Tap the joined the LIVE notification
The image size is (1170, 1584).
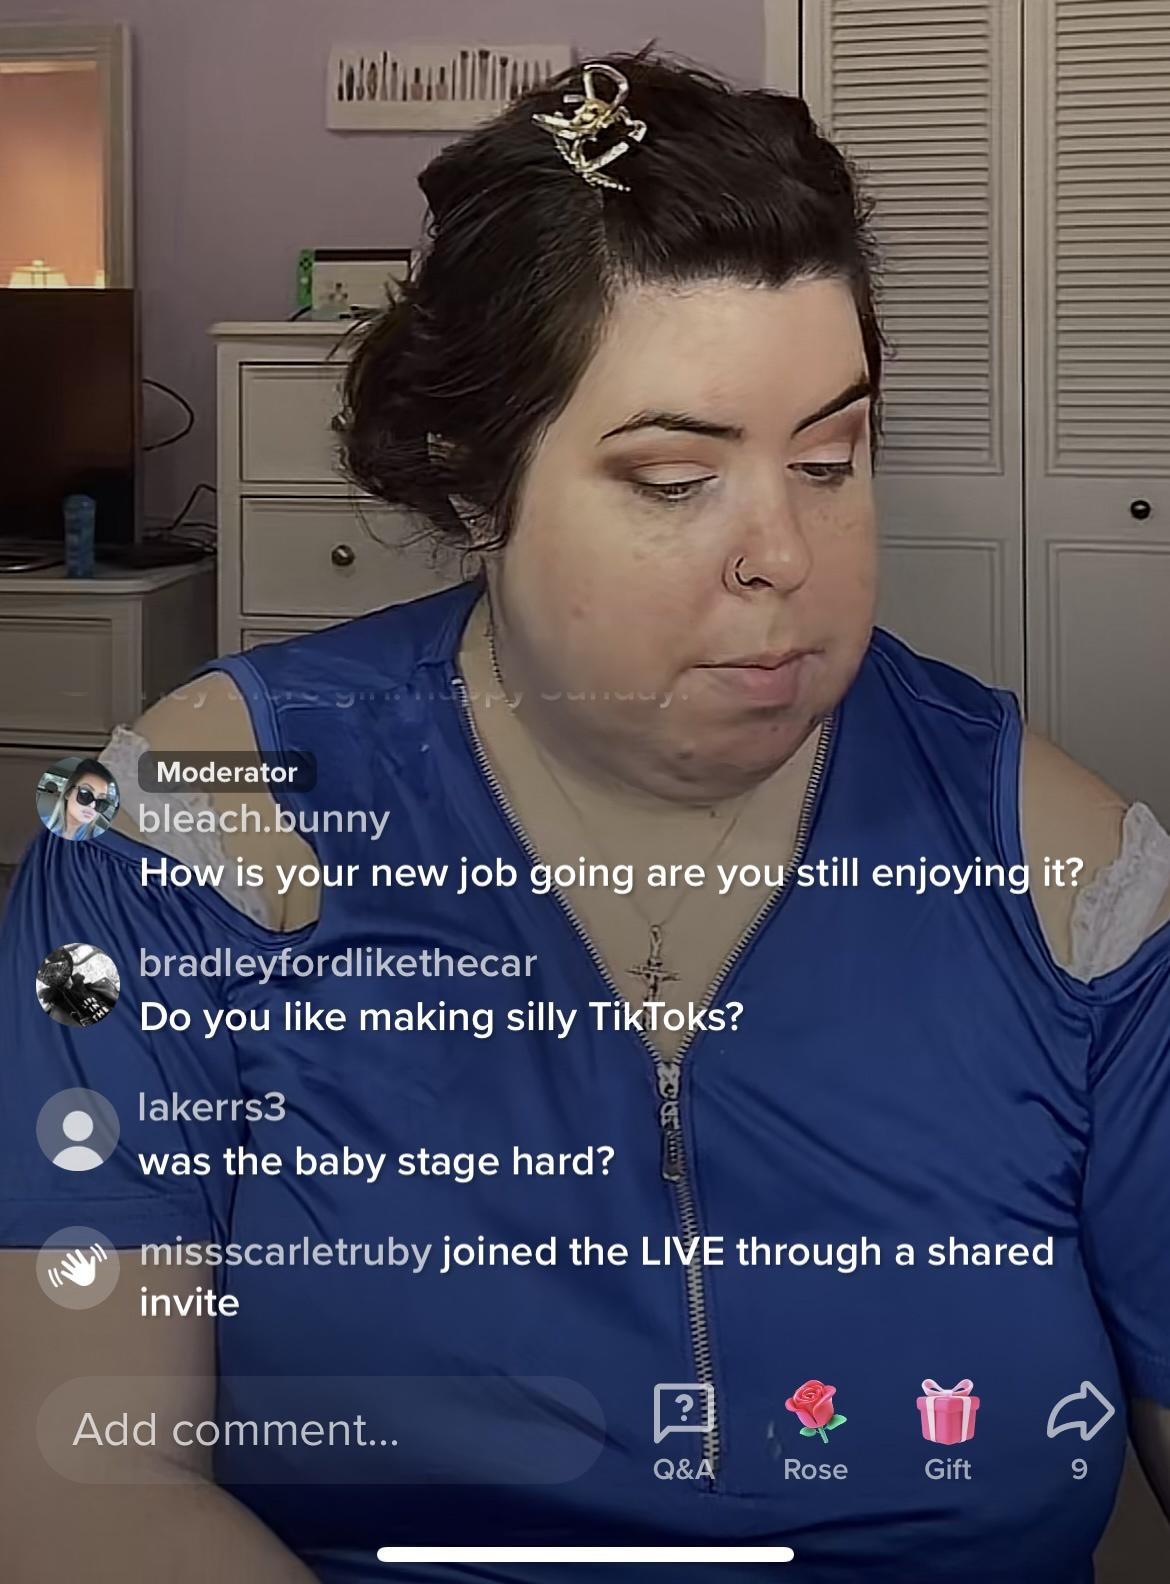point(596,1277)
